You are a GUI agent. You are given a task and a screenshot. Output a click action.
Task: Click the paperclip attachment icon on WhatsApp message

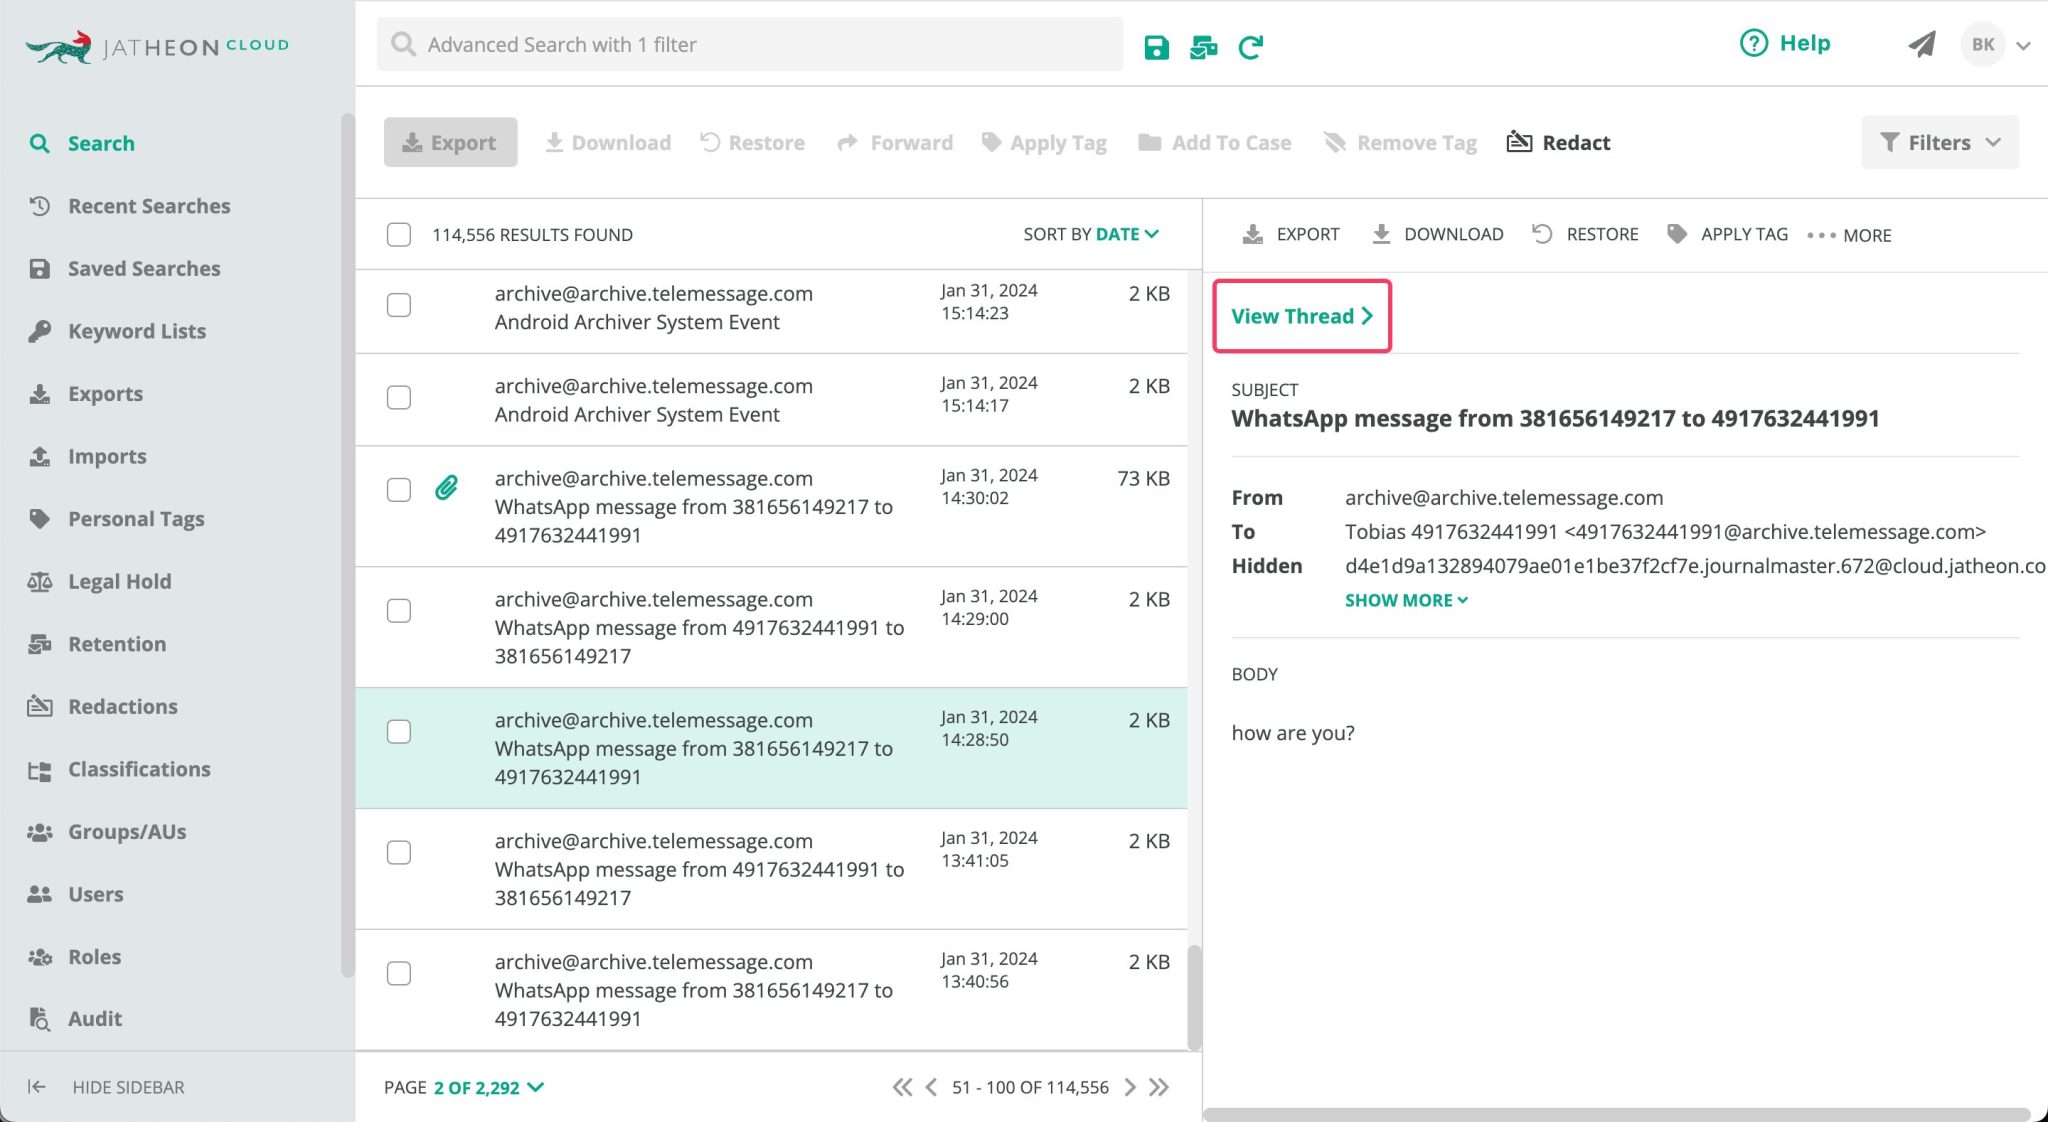coord(446,488)
